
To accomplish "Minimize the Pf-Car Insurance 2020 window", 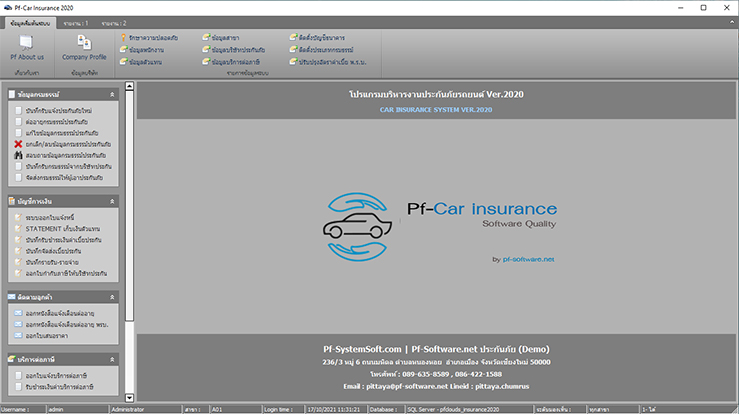I will point(681,8).
